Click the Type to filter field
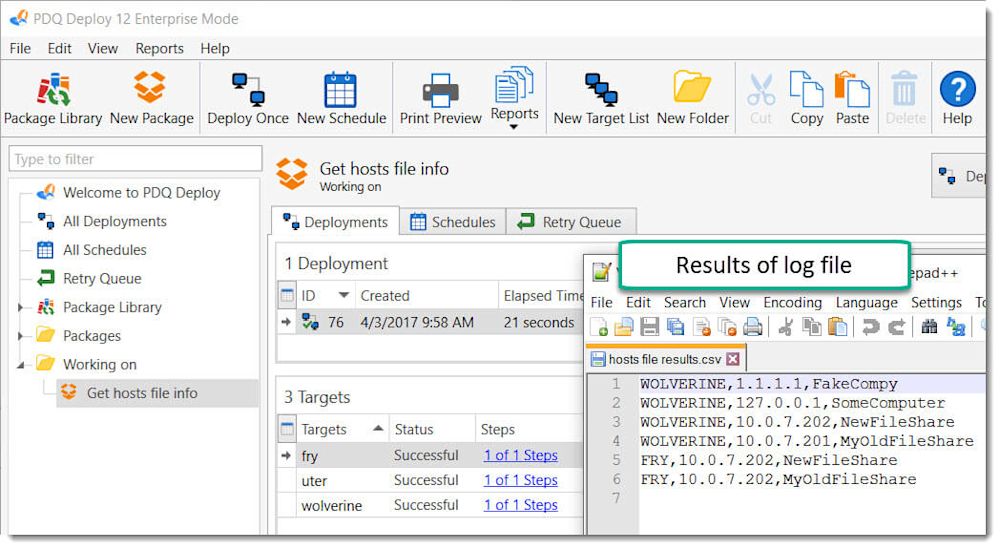The image size is (1000, 549). 135,159
